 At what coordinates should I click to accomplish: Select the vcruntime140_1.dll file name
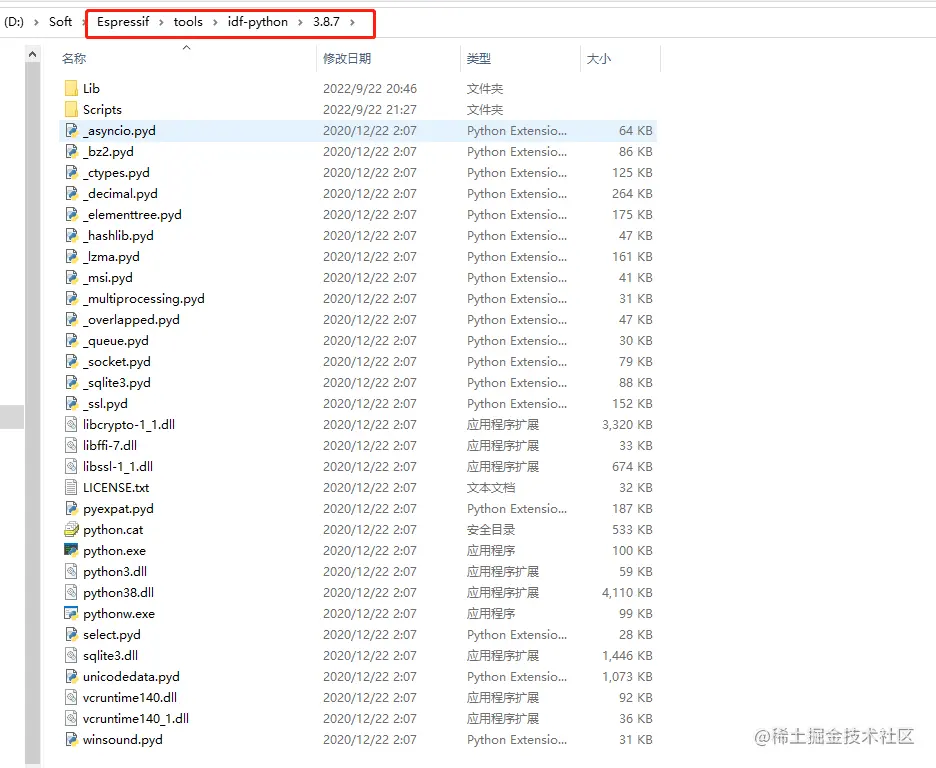136,718
